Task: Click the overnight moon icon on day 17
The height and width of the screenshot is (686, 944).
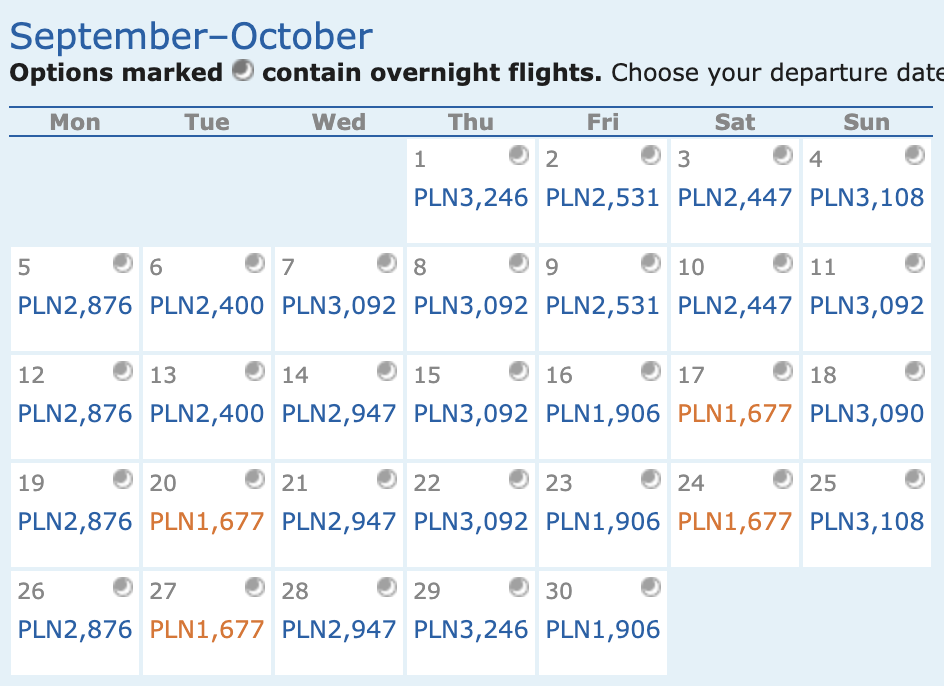Action: click(783, 371)
